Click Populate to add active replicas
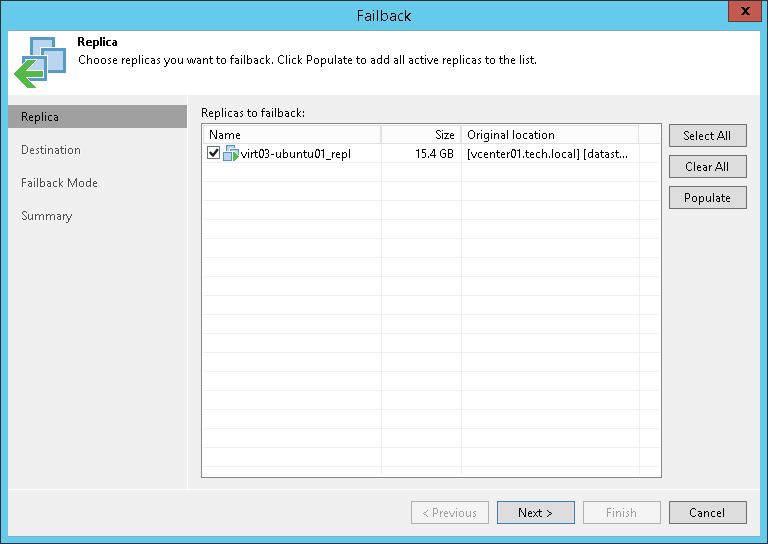Screen dimensions: 768x544 click(x=707, y=198)
